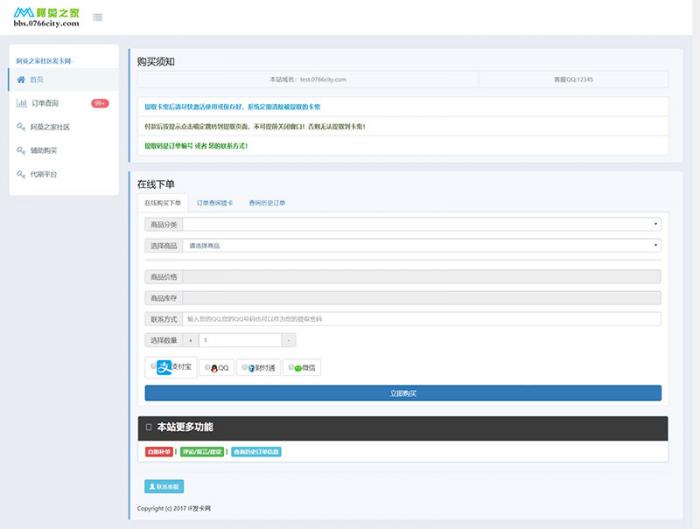Click the hamburger menu icon in header
Screen dimensions: 700x529
click(97, 17)
